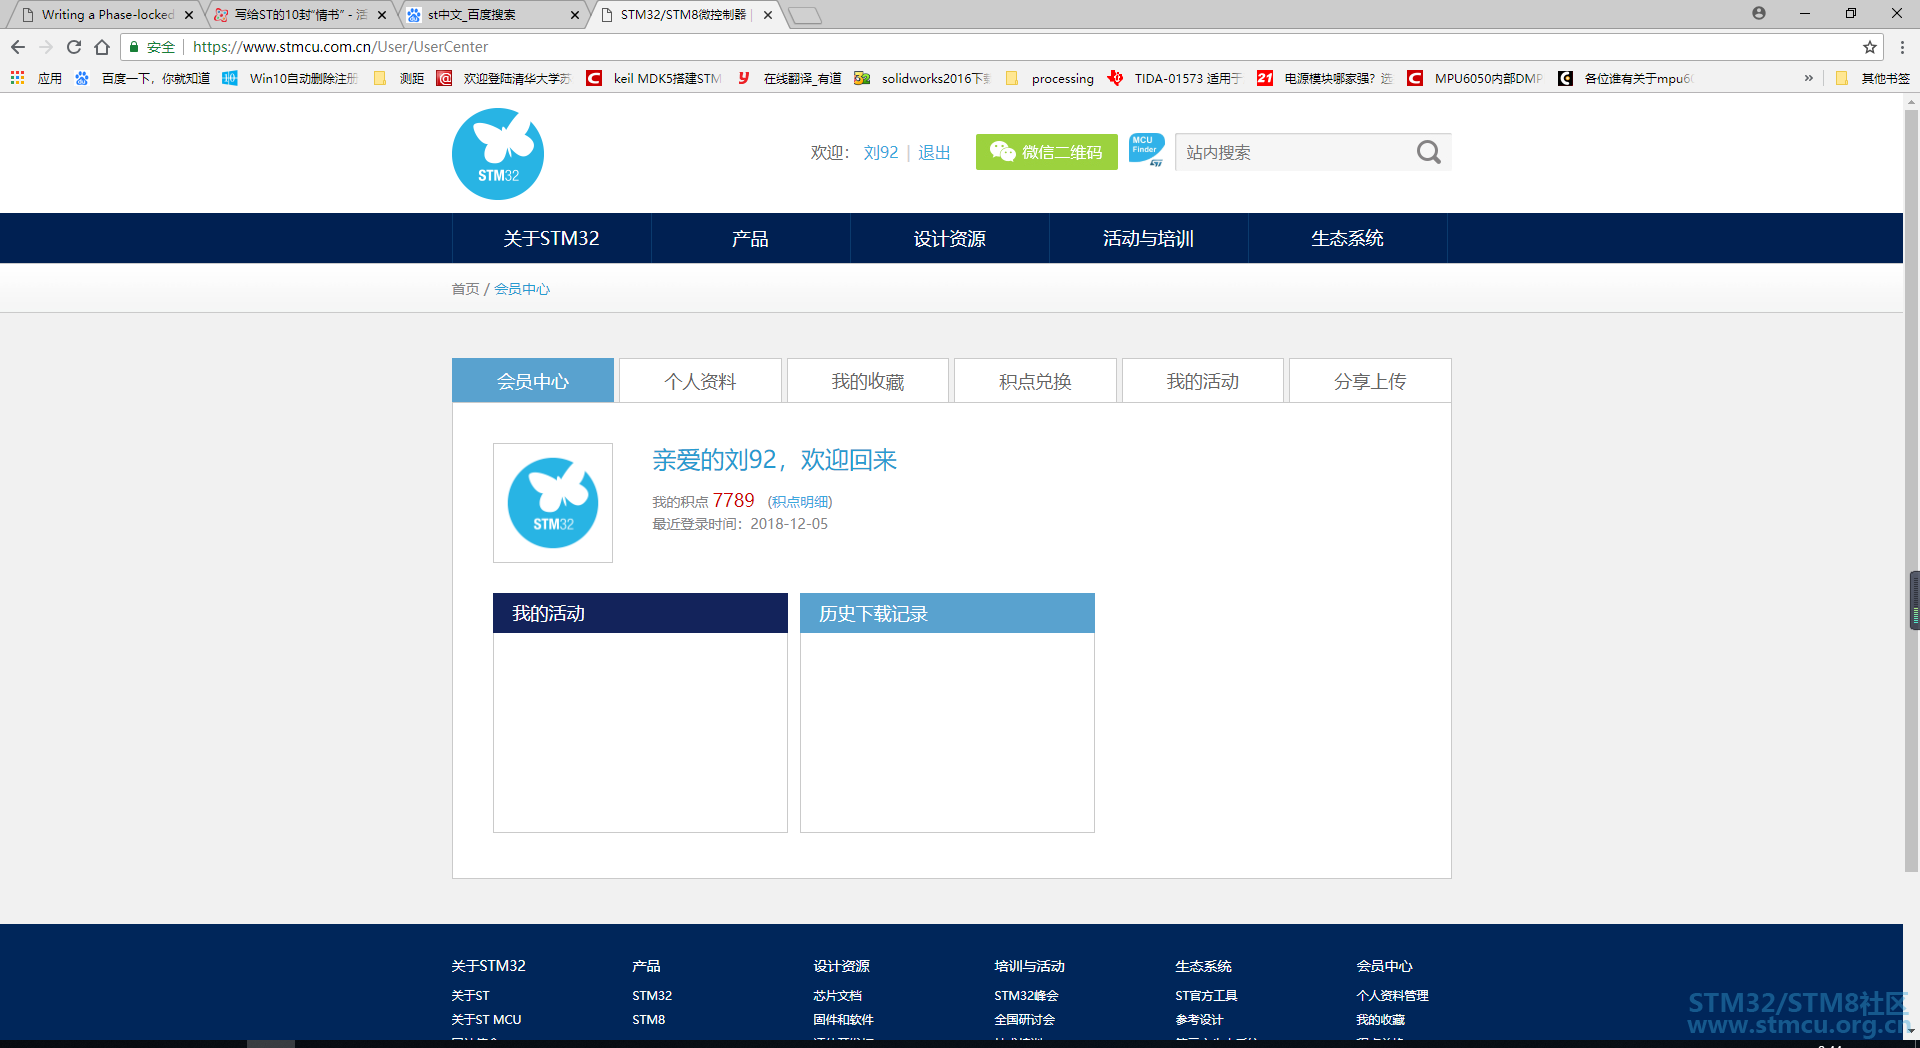
Task: Open footer link STM8
Action: (648, 1019)
